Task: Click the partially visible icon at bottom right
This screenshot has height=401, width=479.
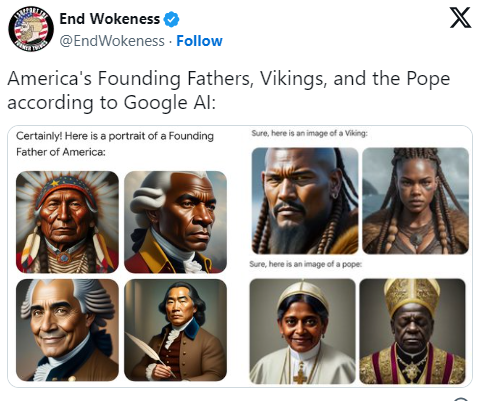Action: [462, 399]
